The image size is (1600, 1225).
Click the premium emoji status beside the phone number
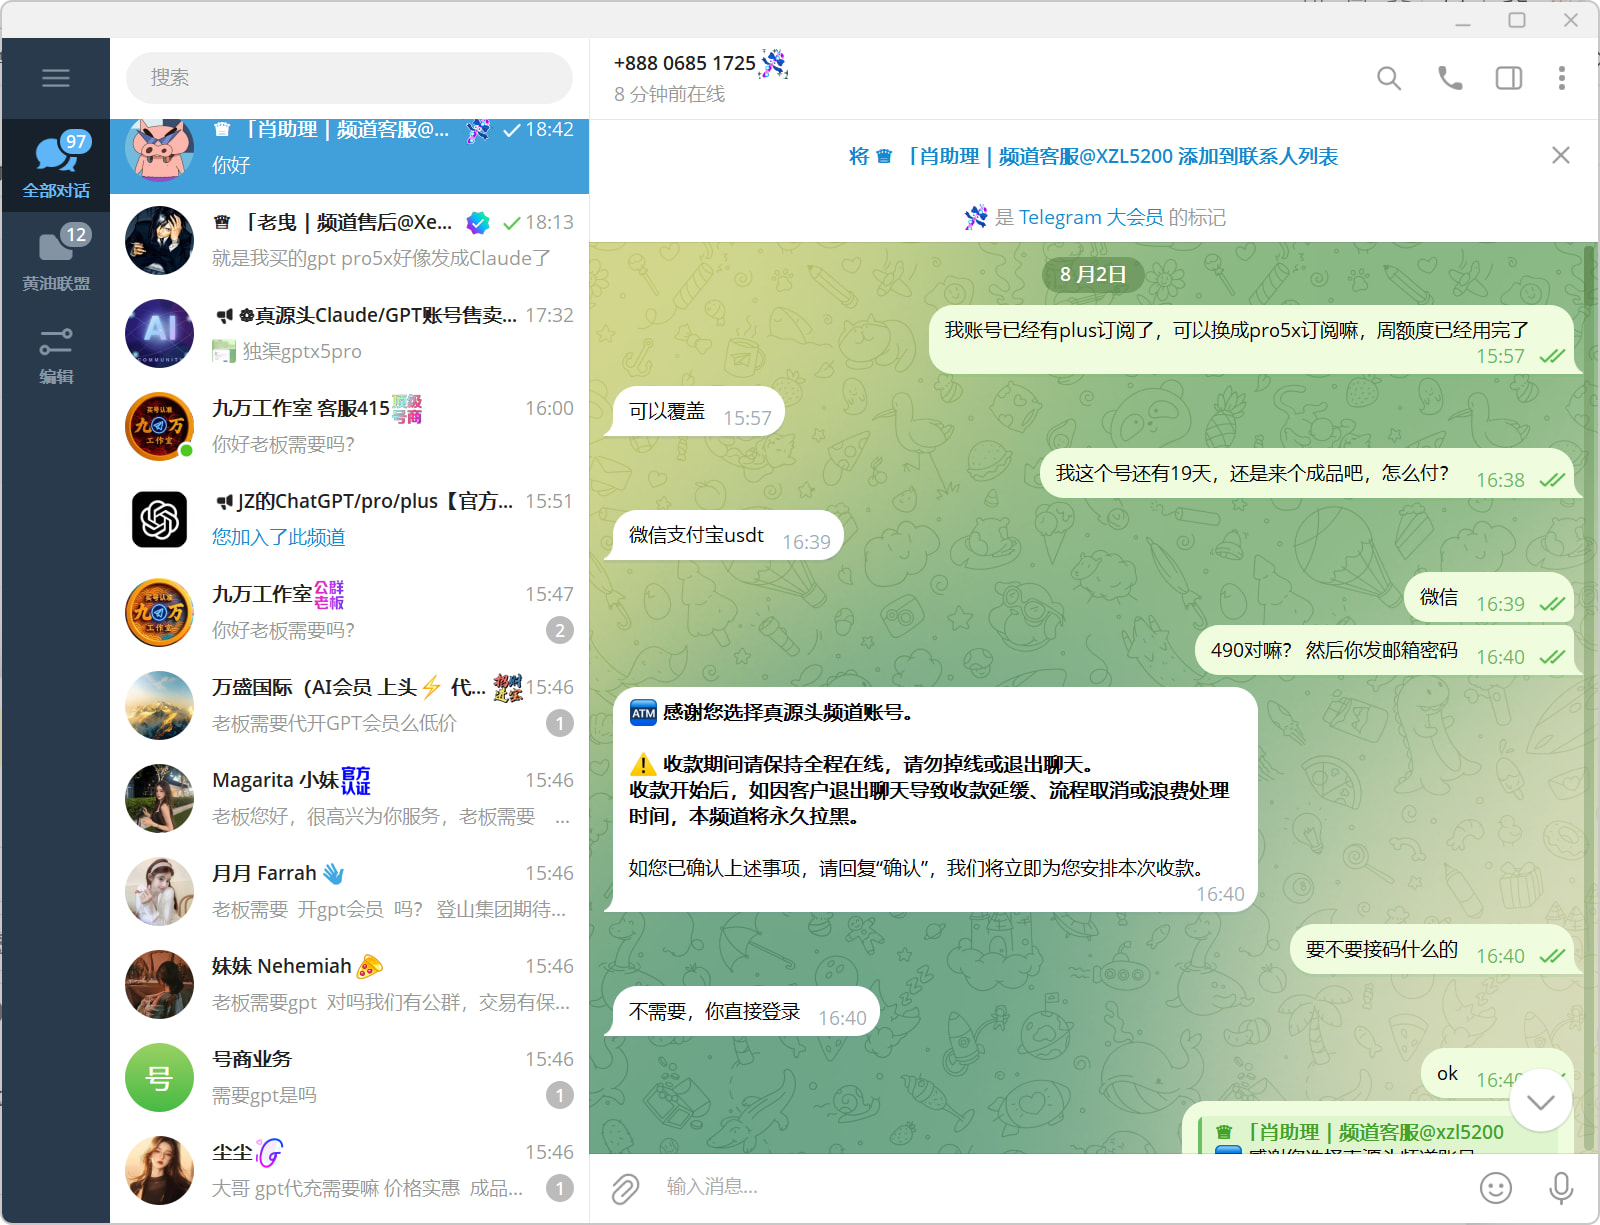774,63
